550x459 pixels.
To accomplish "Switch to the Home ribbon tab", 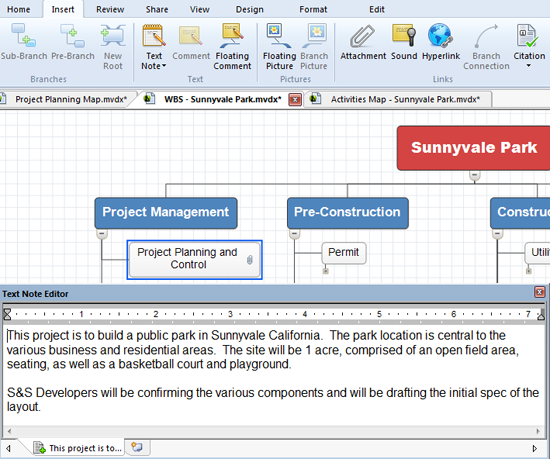I will point(19,9).
